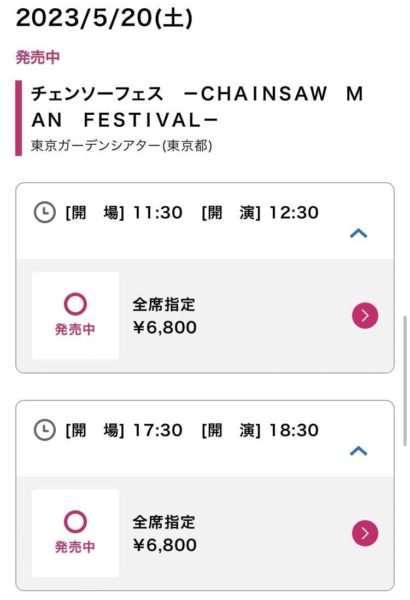The width and height of the screenshot is (410, 600).
Task: Click the 発売中 status box of the first performance
Action: tap(75, 316)
